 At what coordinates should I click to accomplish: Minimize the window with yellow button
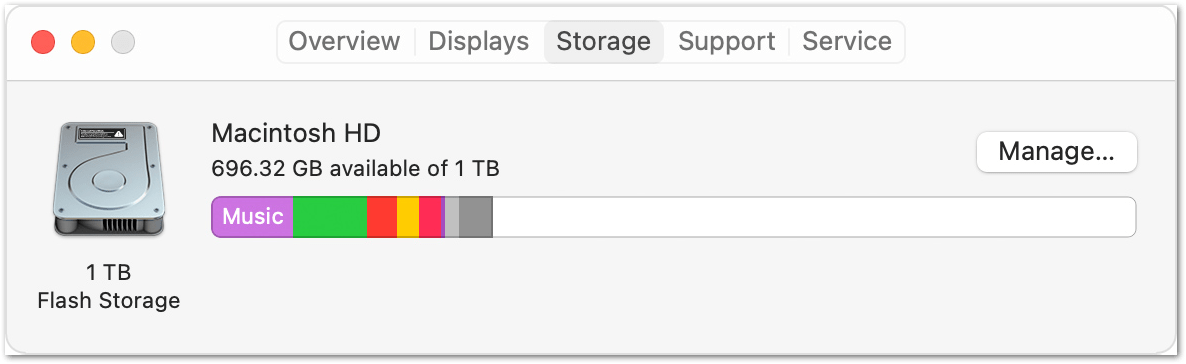(x=83, y=42)
